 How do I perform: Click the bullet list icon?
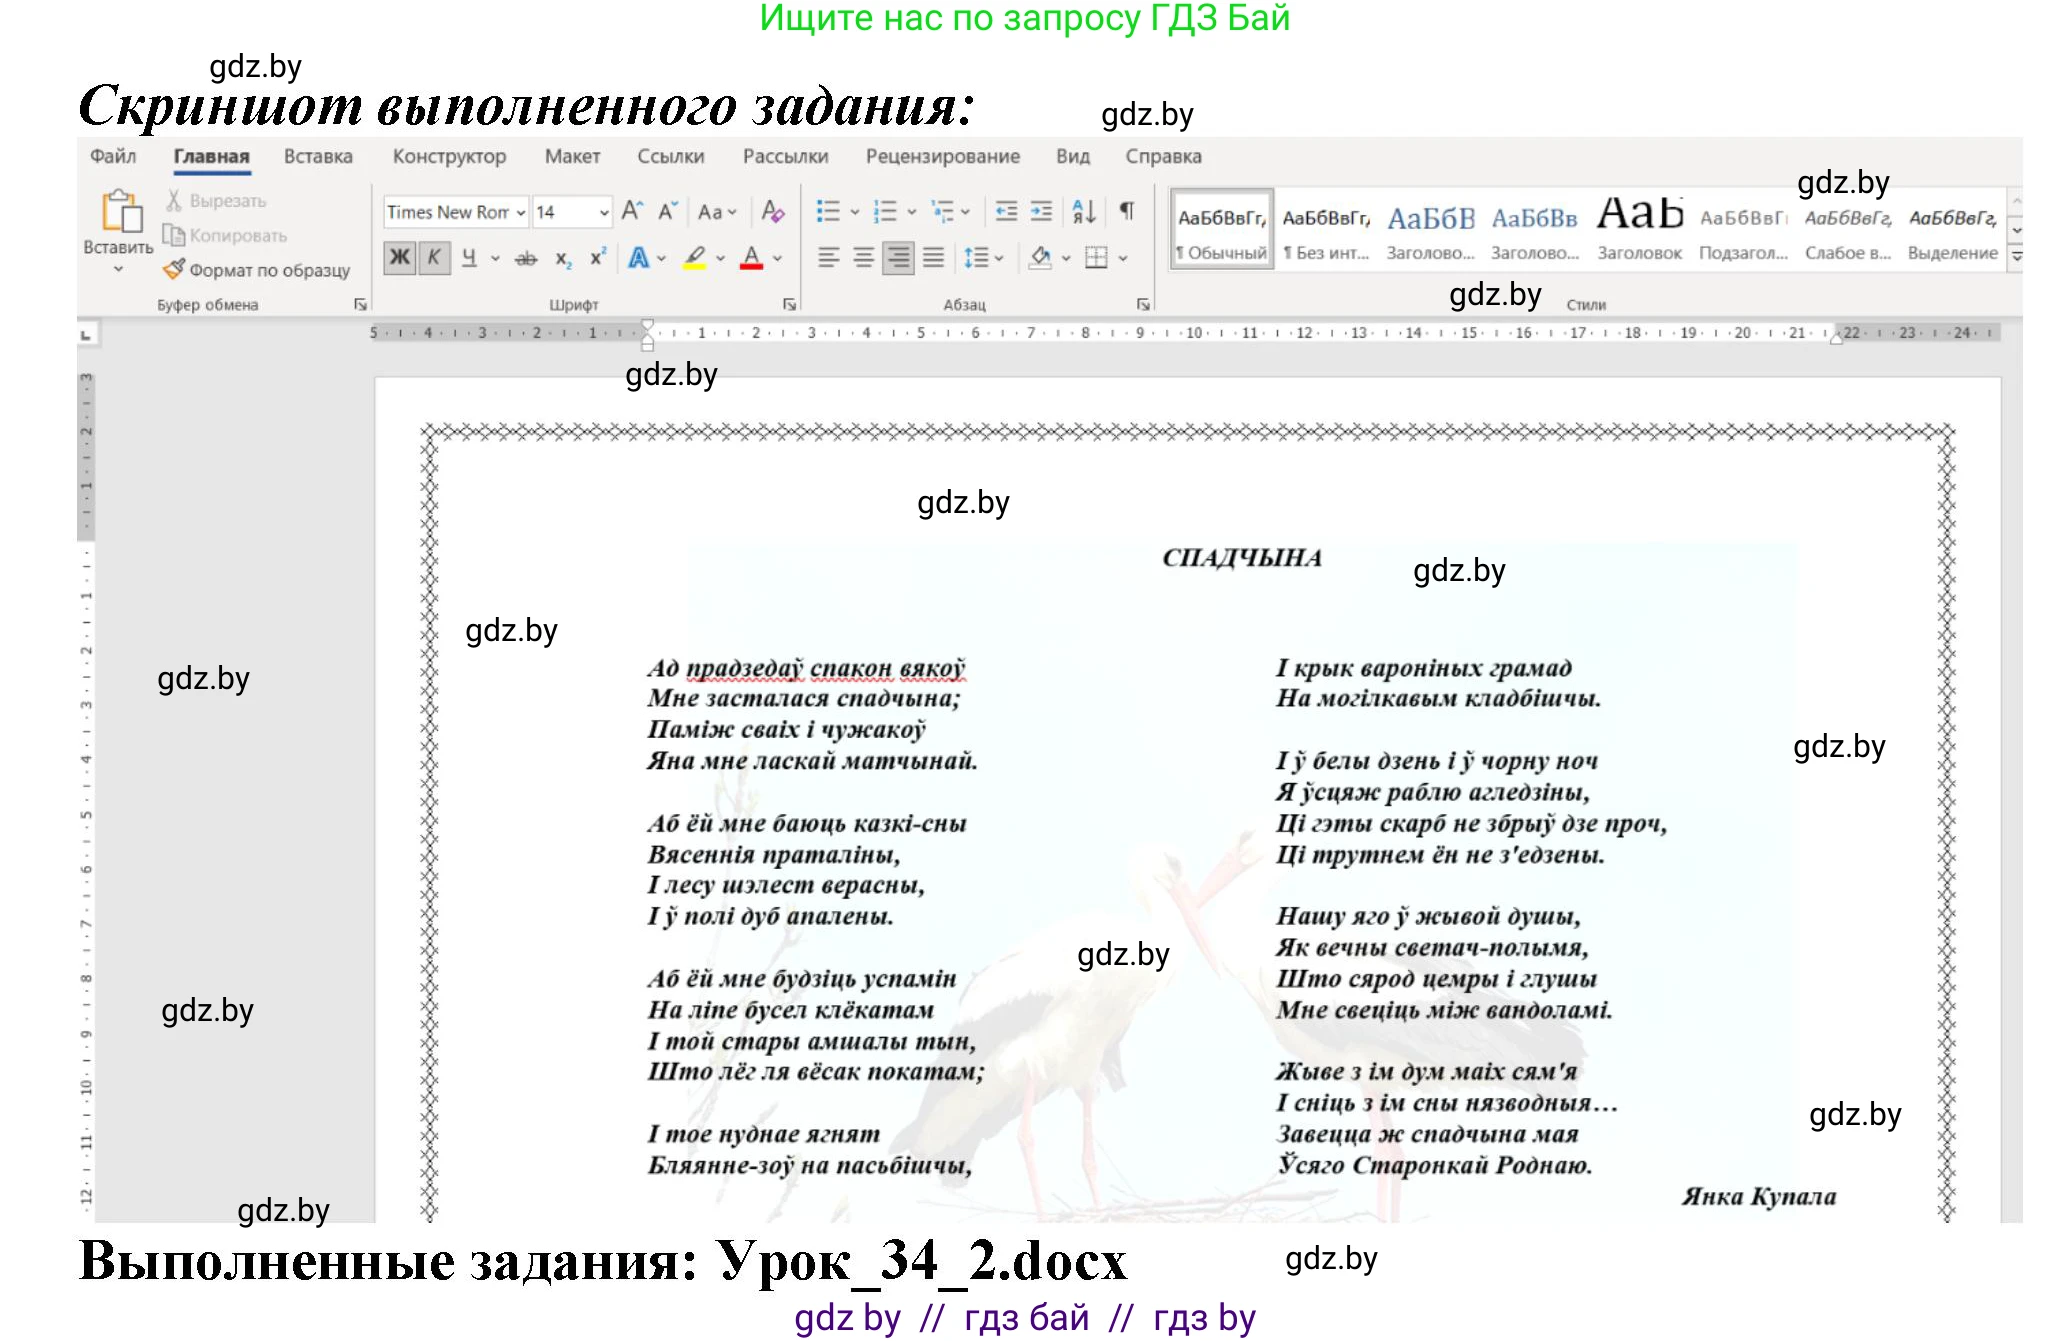pyautogui.click(x=828, y=211)
